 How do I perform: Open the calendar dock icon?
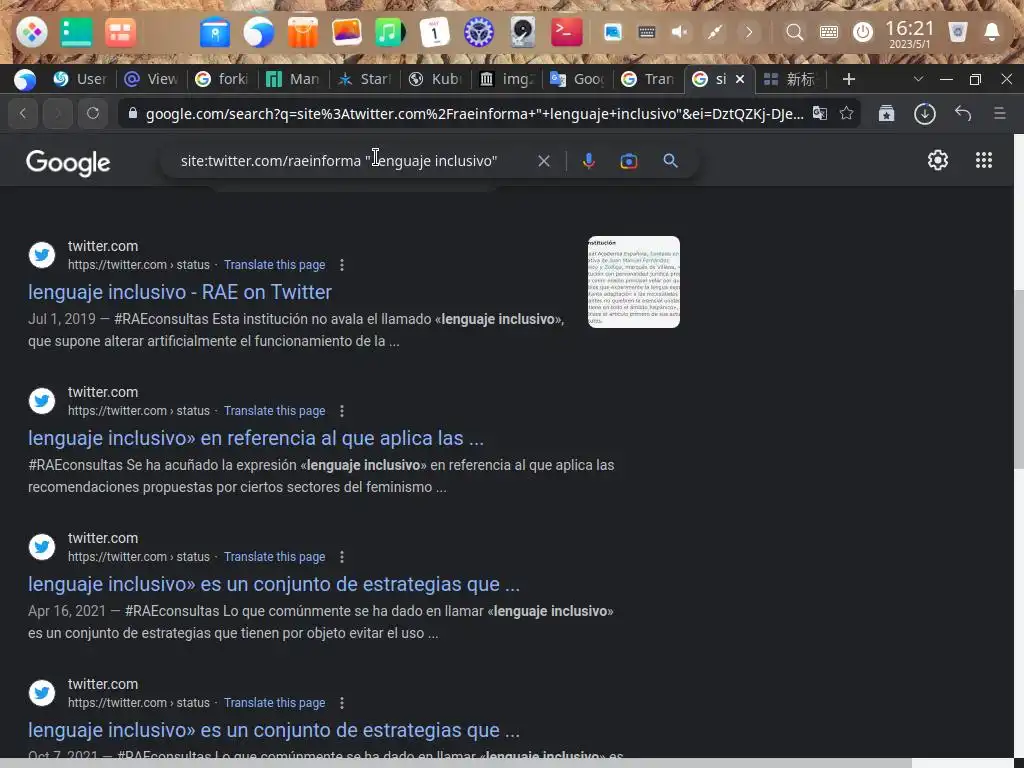[434, 32]
